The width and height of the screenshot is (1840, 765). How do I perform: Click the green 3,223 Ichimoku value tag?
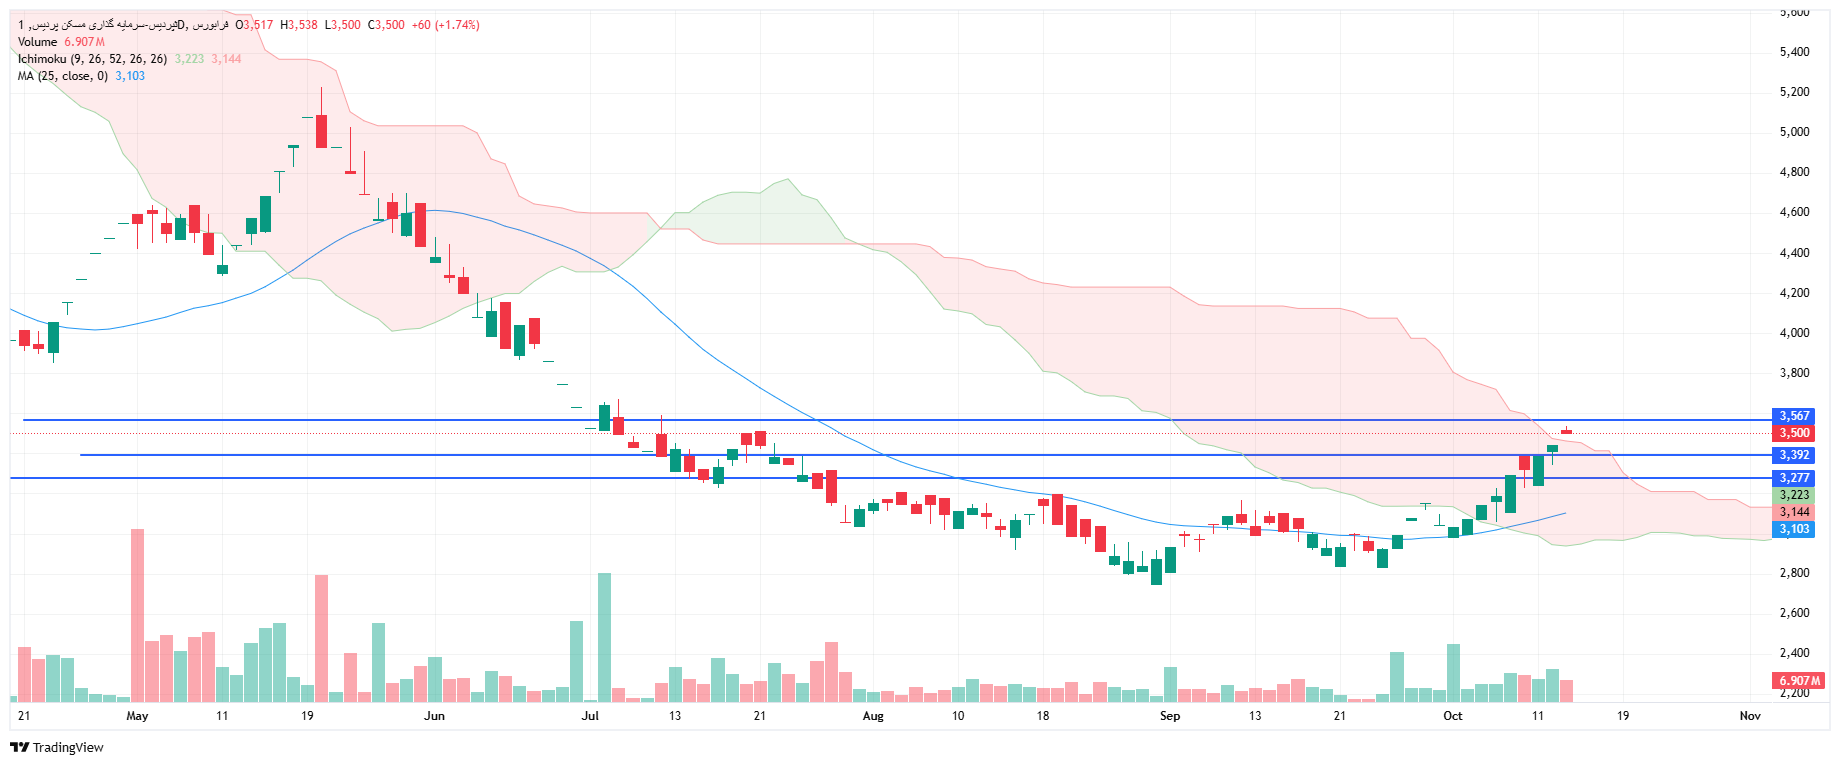point(1794,495)
